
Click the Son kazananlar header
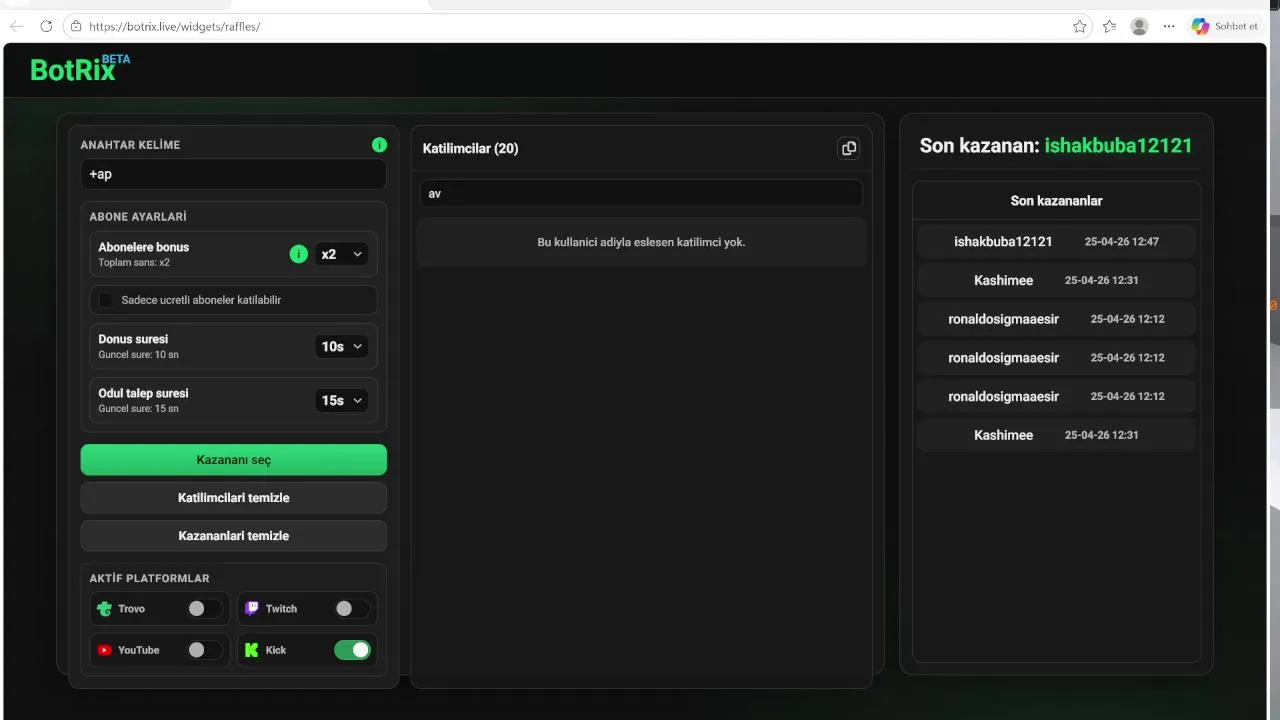(x=1056, y=201)
